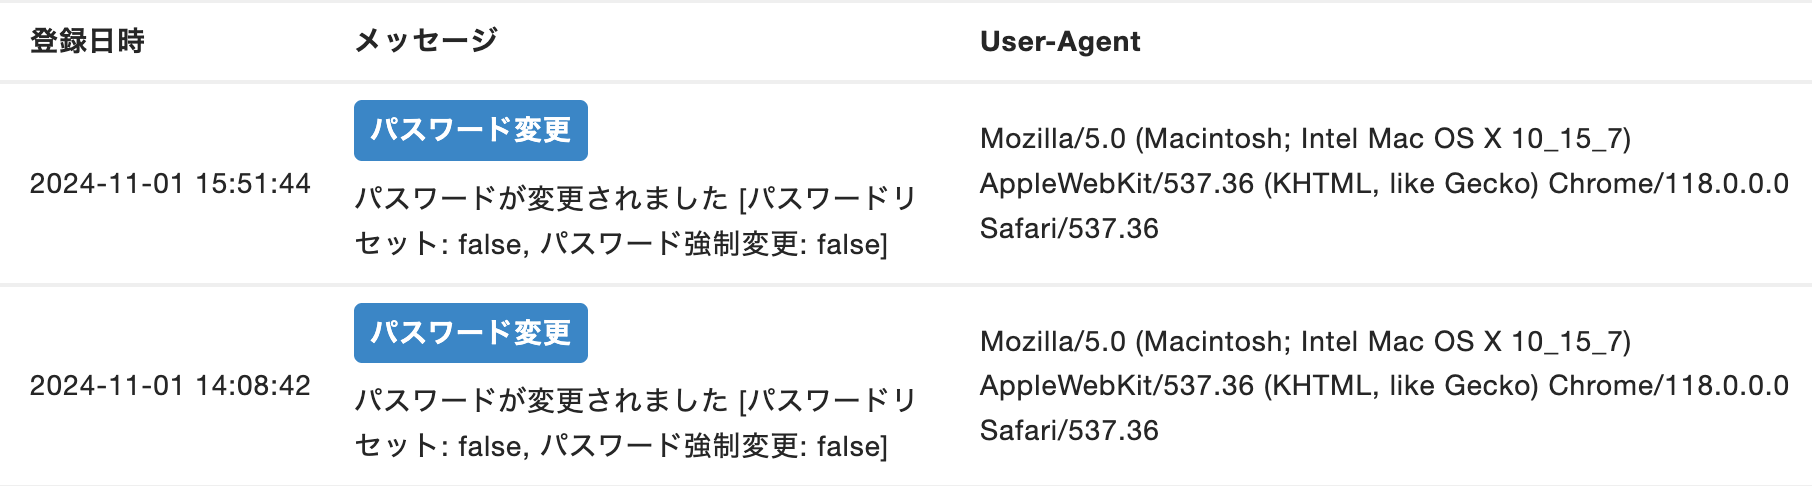
Task: Click the 登録日時 column header
Action: [x=87, y=41]
